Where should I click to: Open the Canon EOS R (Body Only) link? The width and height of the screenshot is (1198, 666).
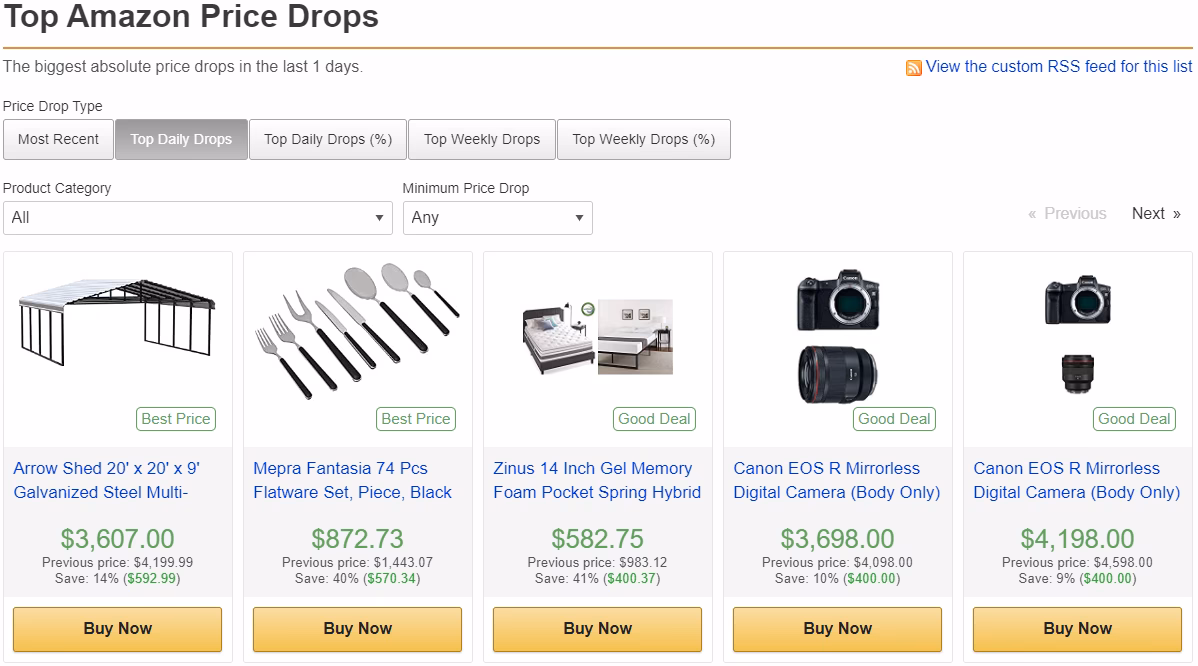(x=837, y=480)
